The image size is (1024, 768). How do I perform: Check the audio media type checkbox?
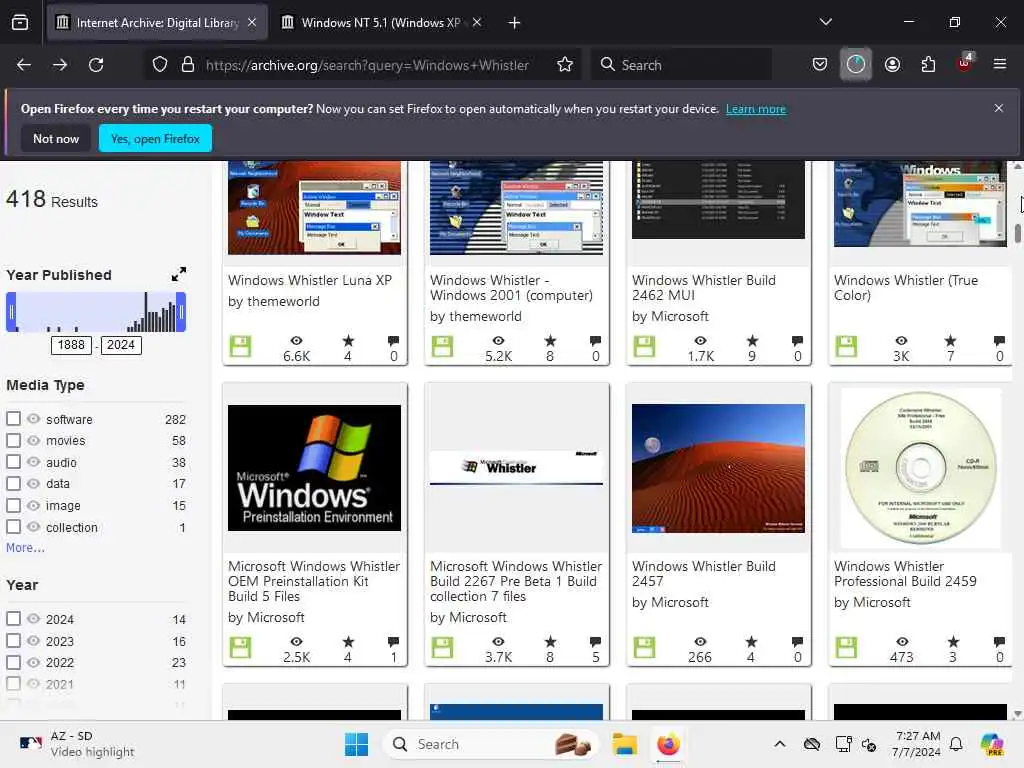pos(13,462)
